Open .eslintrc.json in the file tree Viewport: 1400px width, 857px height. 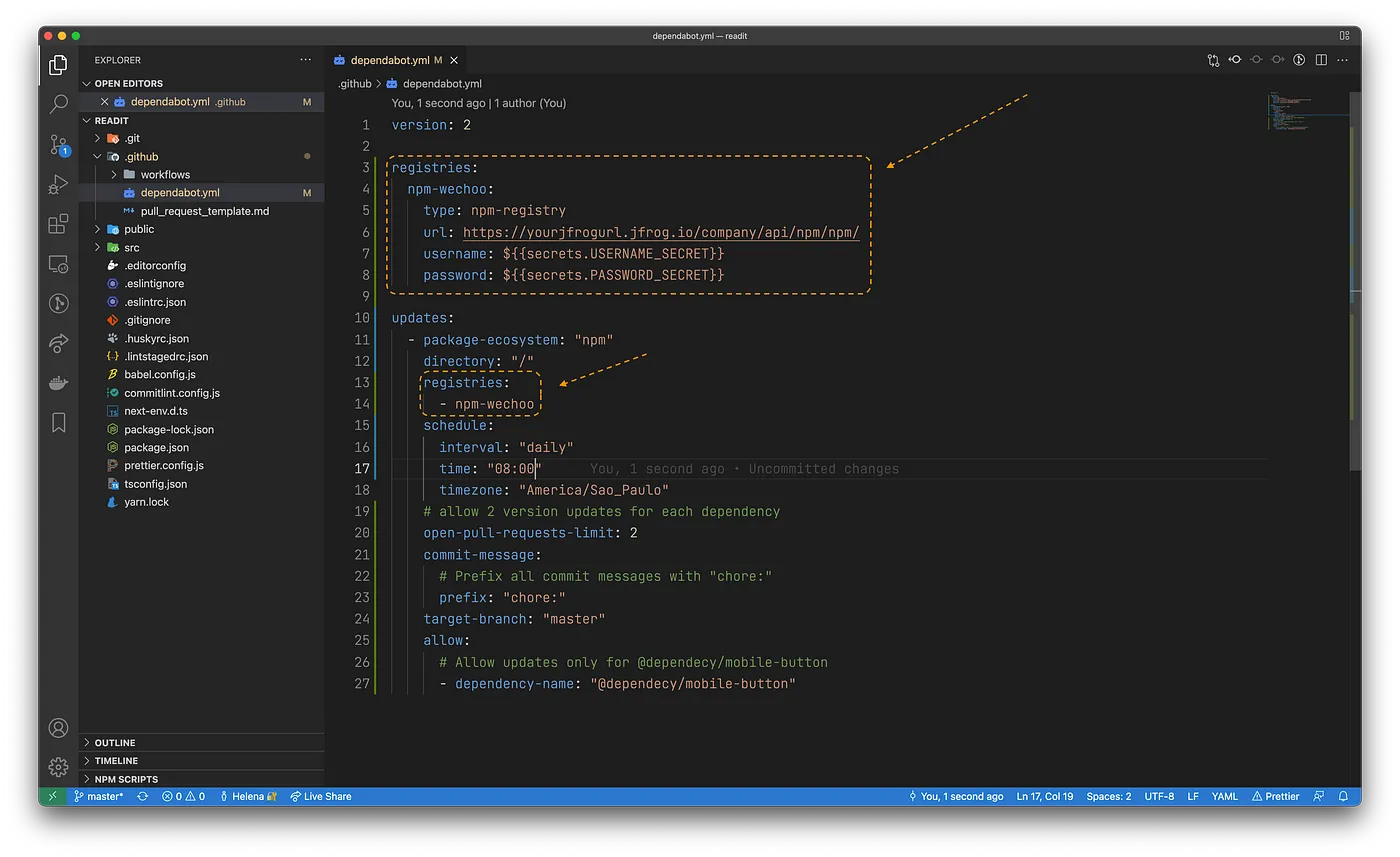[155, 302]
